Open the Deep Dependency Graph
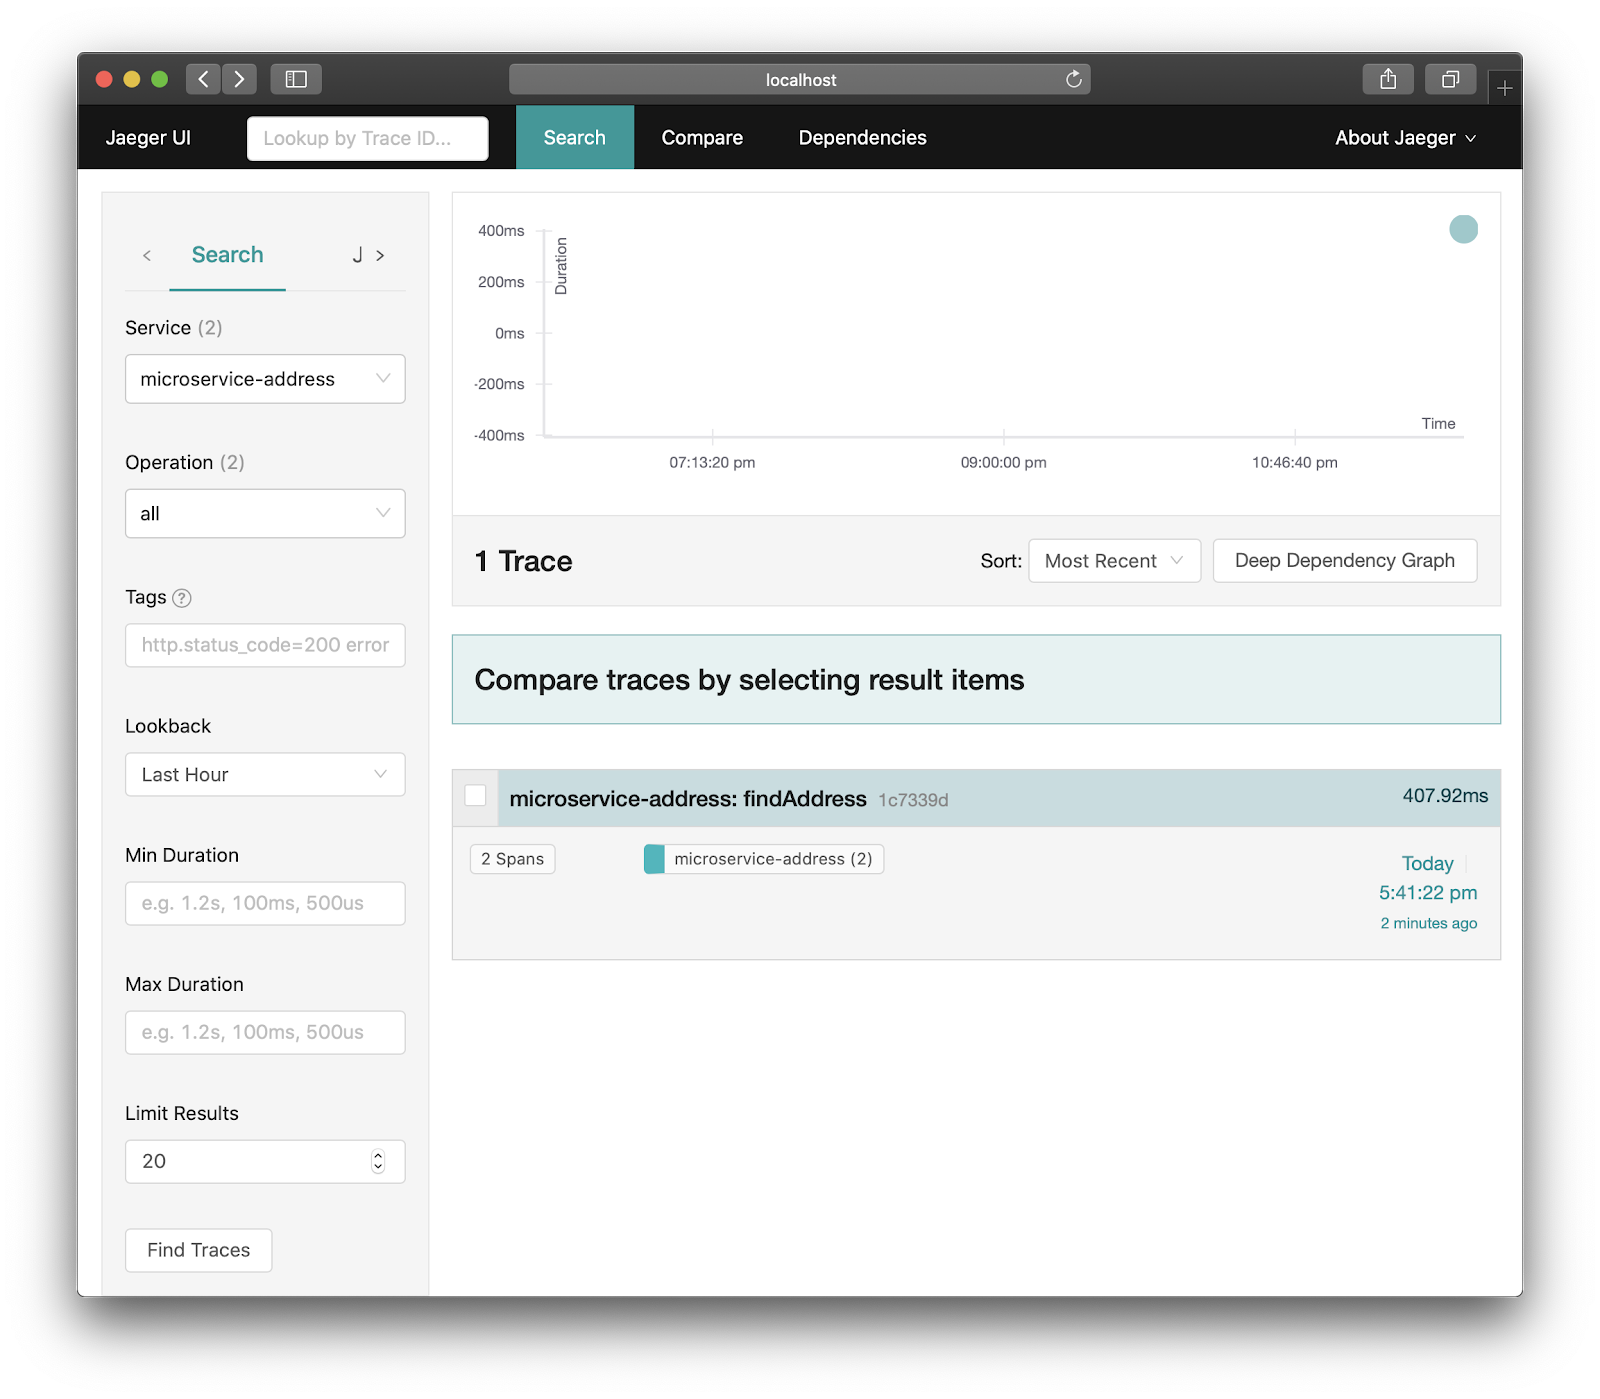Screen dimensions: 1600x1399 [x=1344, y=561]
